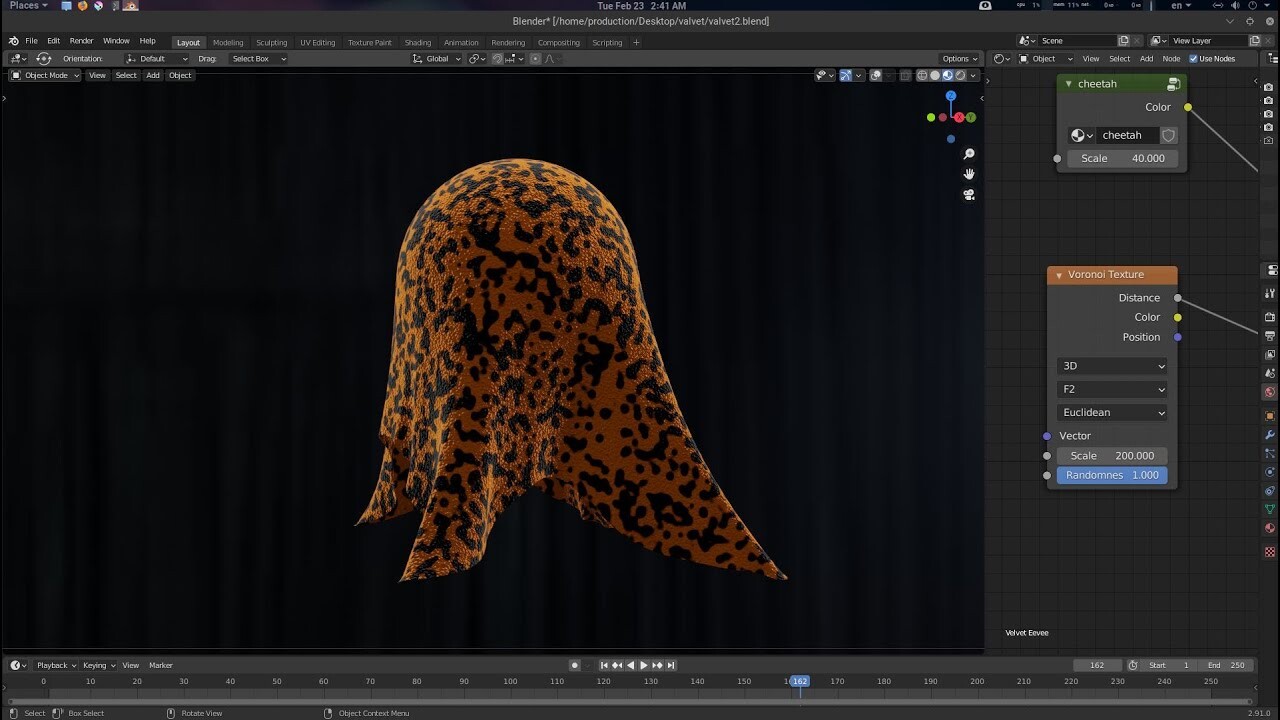Open the Render menu in the top menu bar
The image size is (1280, 720).
(x=81, y=40)
